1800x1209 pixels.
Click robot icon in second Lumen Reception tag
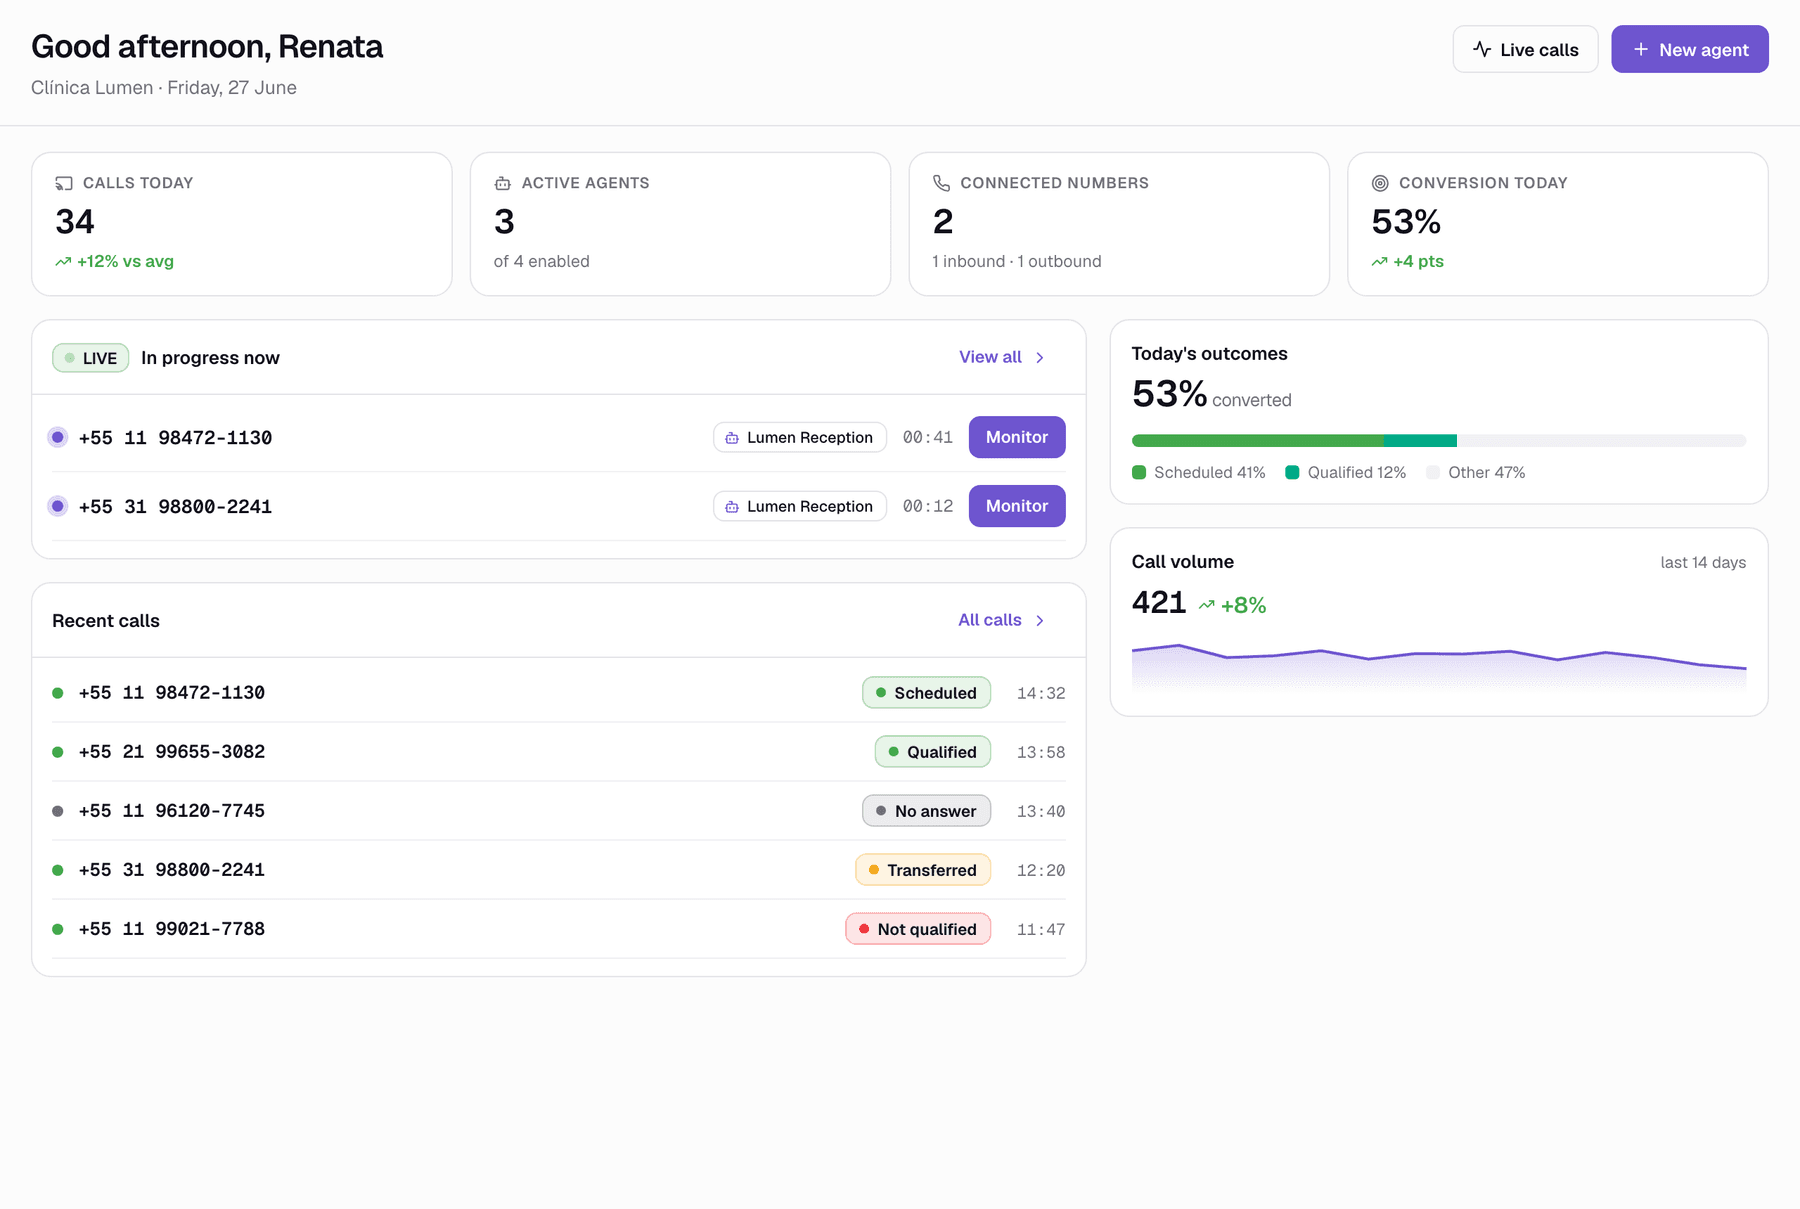pos(732,507)
